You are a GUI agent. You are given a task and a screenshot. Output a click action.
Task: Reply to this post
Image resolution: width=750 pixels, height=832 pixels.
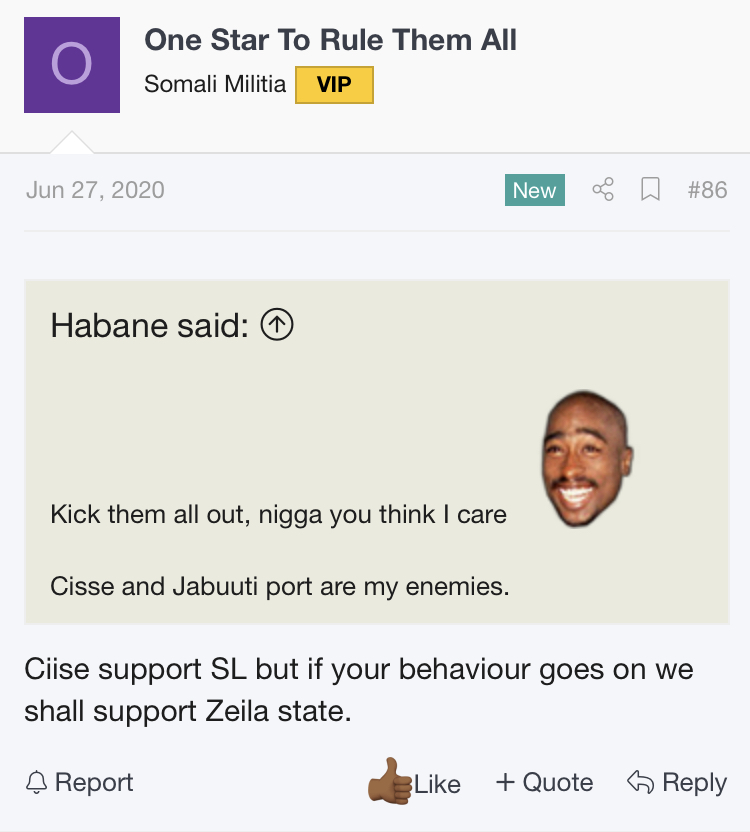pyautogui.click(x=692, y=782)
